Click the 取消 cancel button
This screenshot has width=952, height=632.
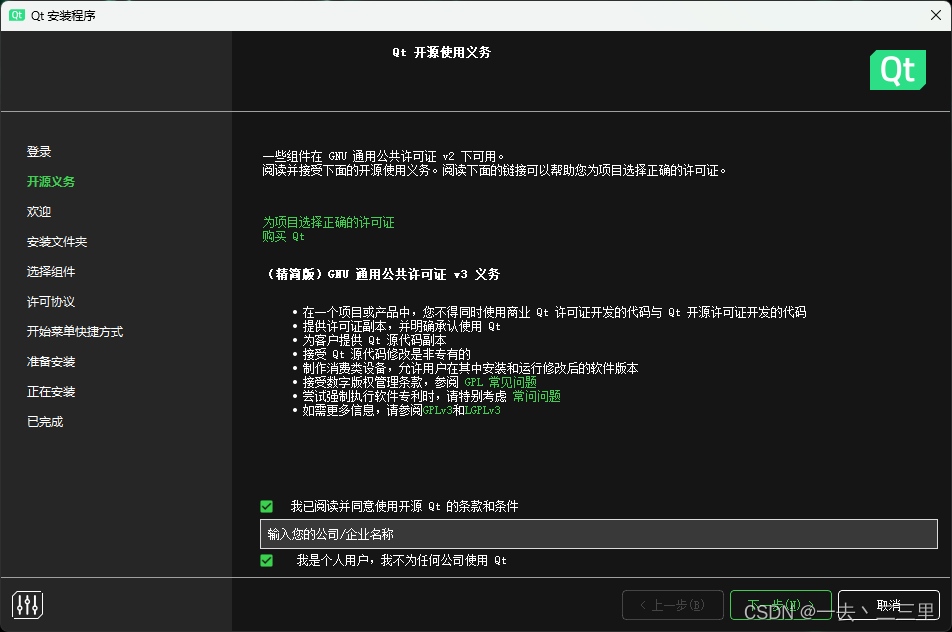[x=889, y=605]
